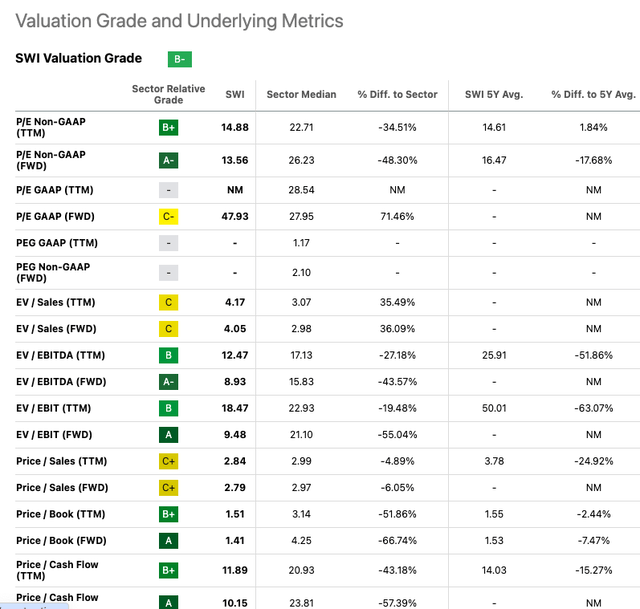Open the PEG Non-GAAP (FWD) metric label
The width and height of the screenshot is (640, 609).
point(53,273)
